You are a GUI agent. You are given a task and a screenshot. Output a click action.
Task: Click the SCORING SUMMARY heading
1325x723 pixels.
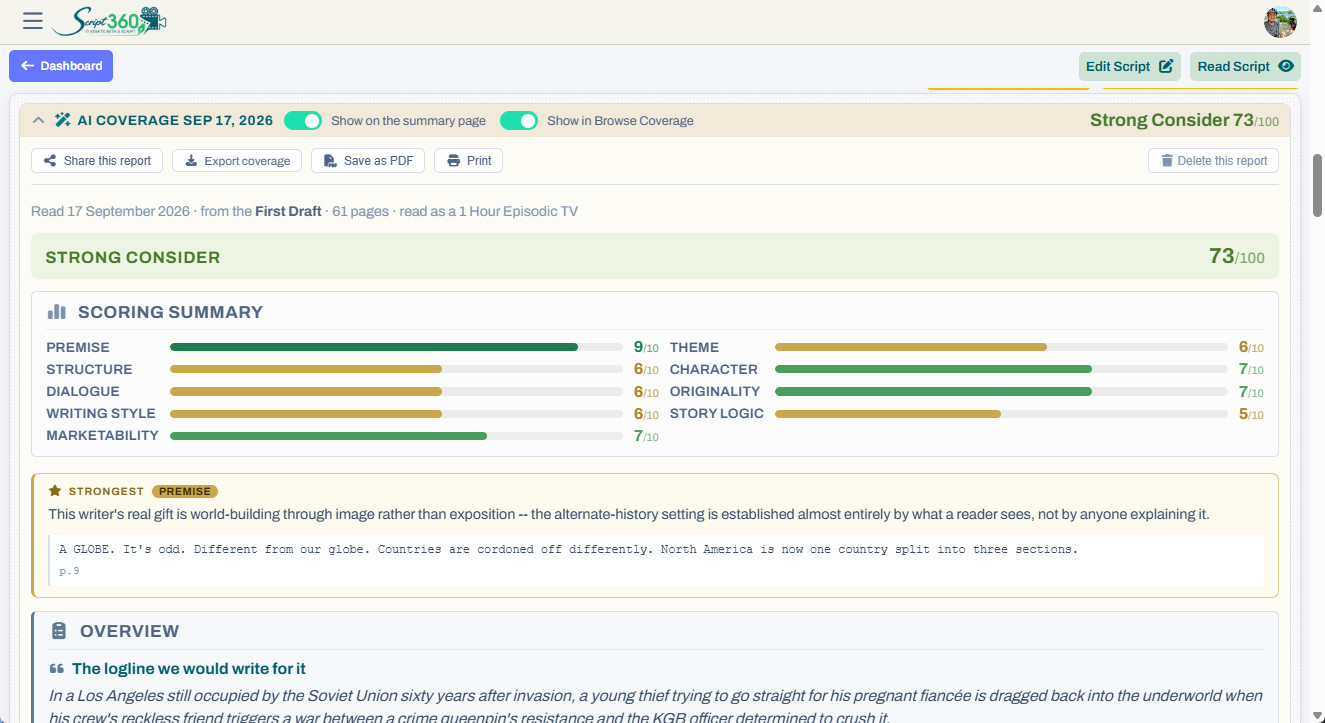tap(170, 312)
